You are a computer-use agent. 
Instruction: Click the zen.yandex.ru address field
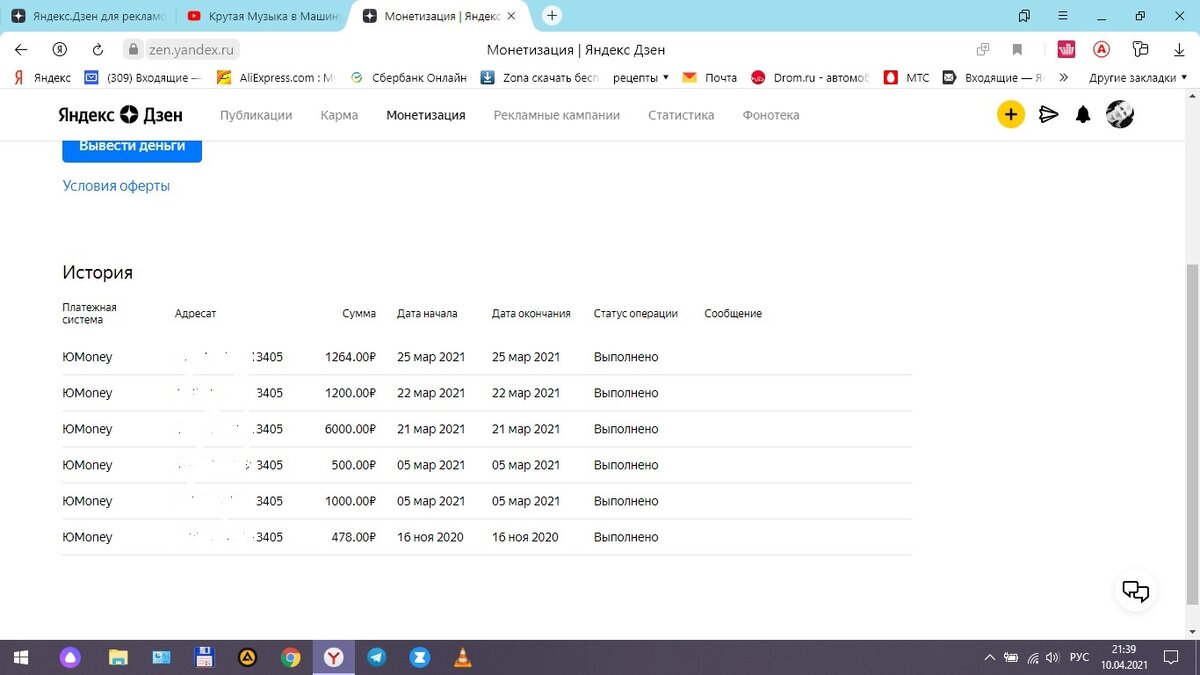(x=194, y=49)
